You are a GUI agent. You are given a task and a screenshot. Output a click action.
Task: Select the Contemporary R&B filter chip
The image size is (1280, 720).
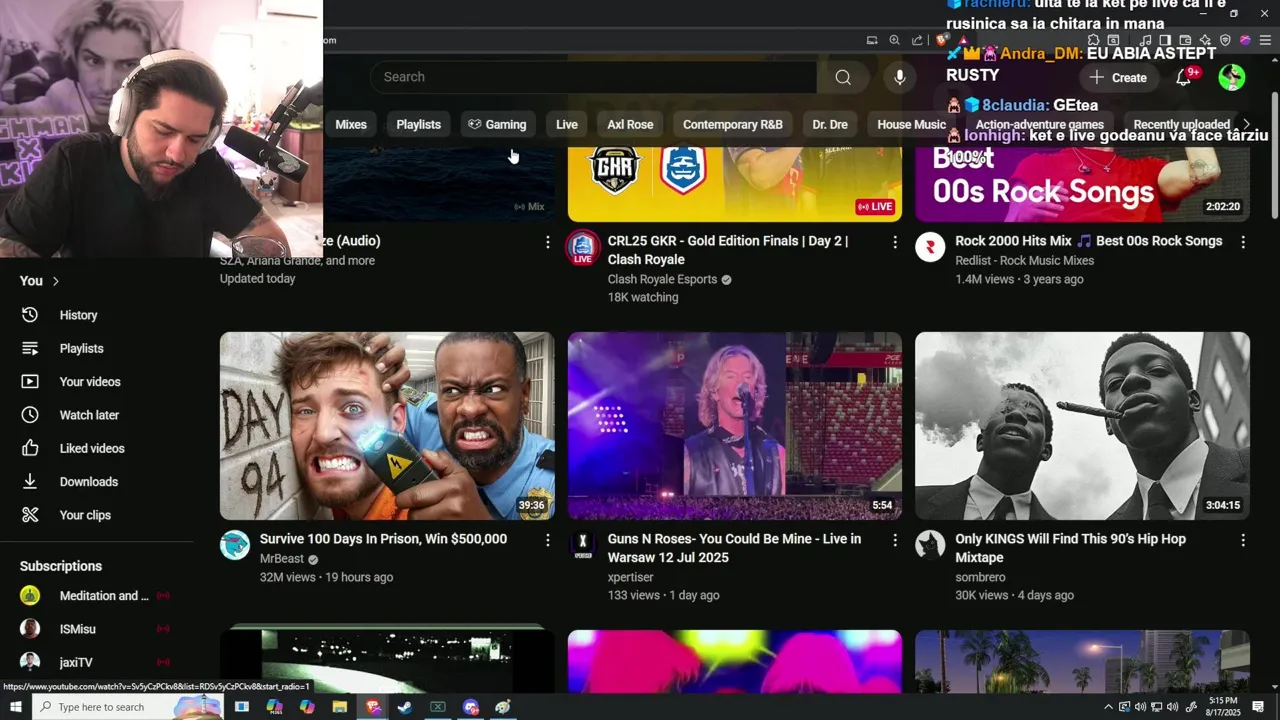733,125
